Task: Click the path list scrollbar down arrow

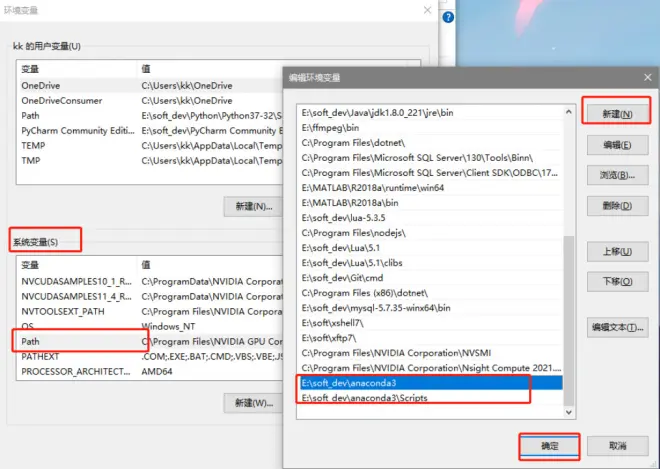Action: (x=569, y=412)
